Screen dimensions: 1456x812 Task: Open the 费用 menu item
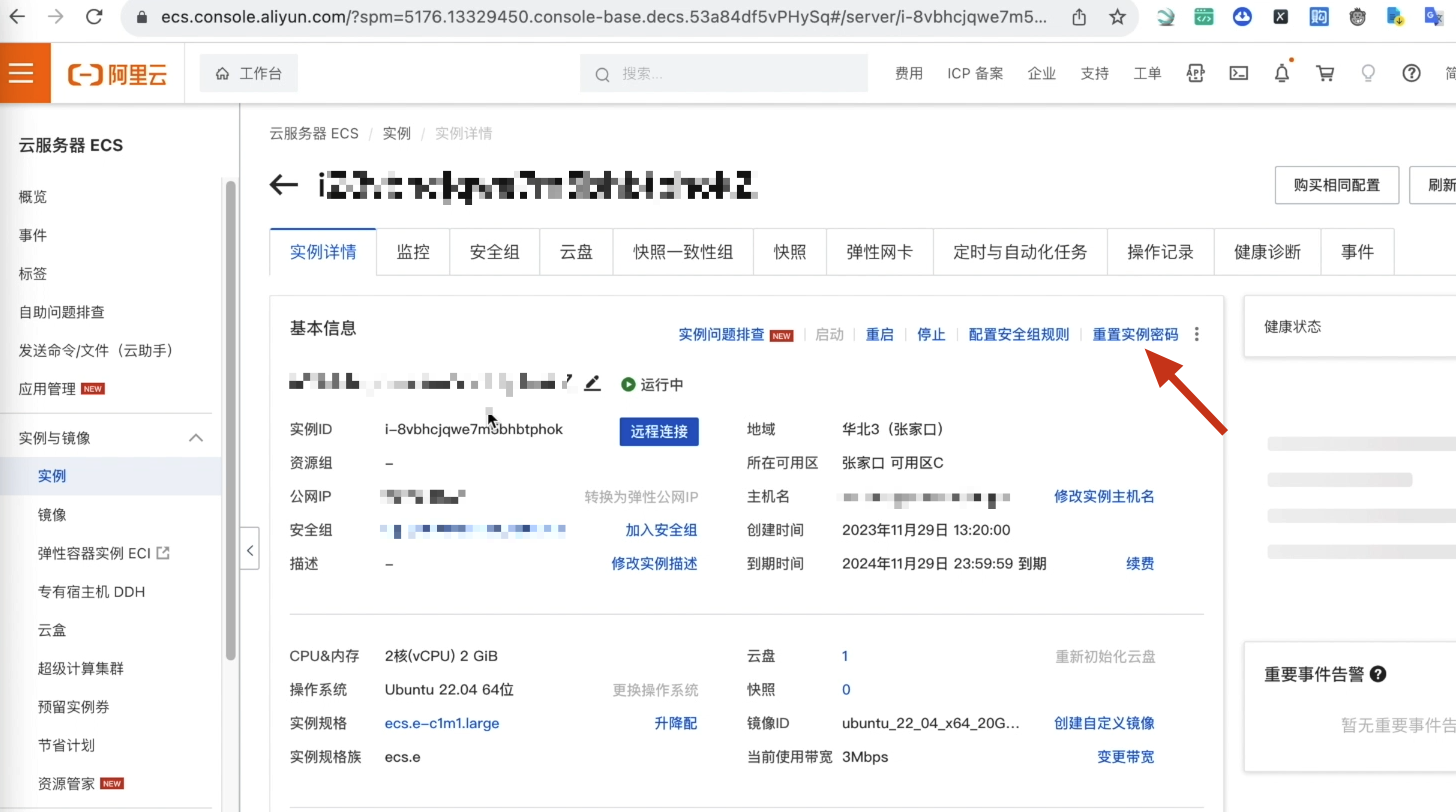coord(910,72)
